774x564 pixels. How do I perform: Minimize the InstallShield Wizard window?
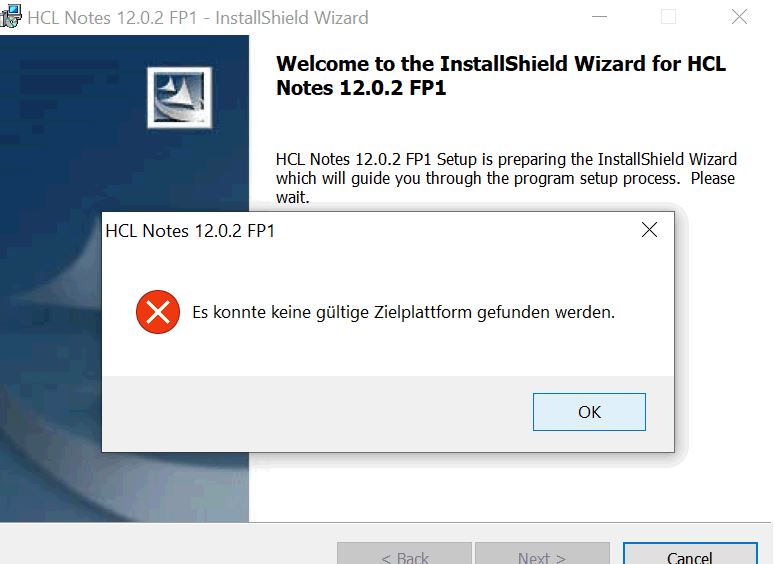pos(599,17)
